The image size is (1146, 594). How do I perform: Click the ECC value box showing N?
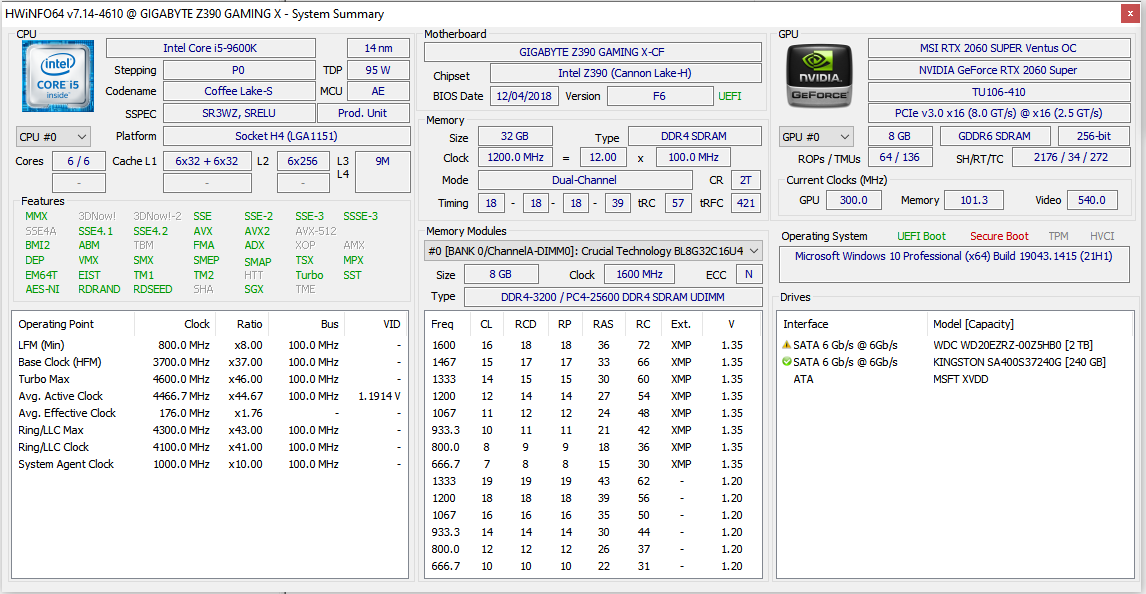pos(747,274)
